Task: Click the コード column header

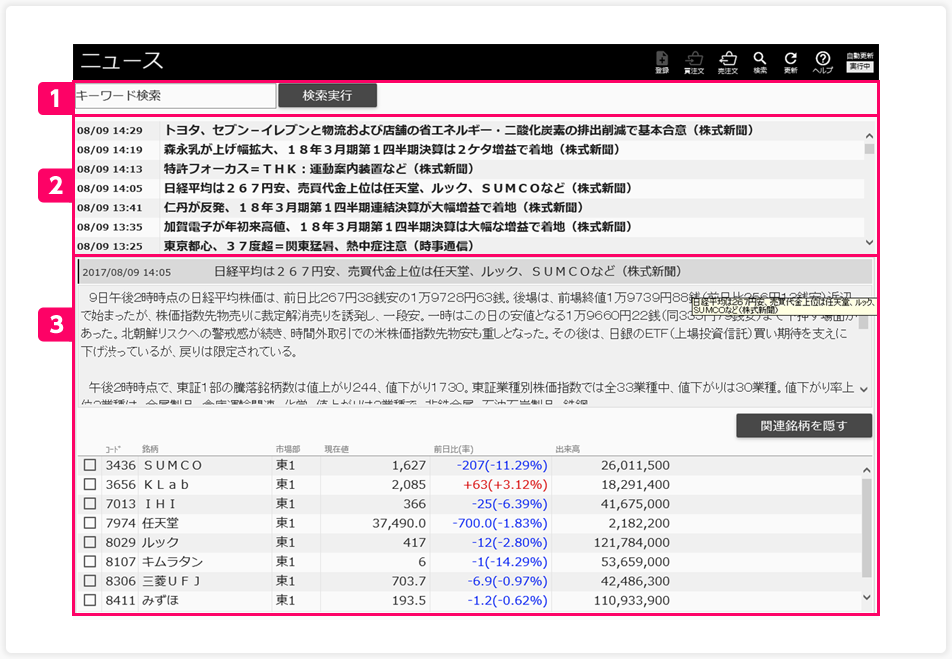Action: click(113, 449)
